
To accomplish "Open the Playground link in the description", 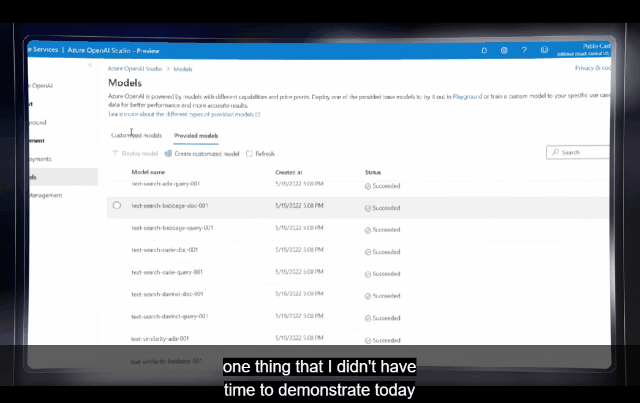I will (x=467, y=97).
